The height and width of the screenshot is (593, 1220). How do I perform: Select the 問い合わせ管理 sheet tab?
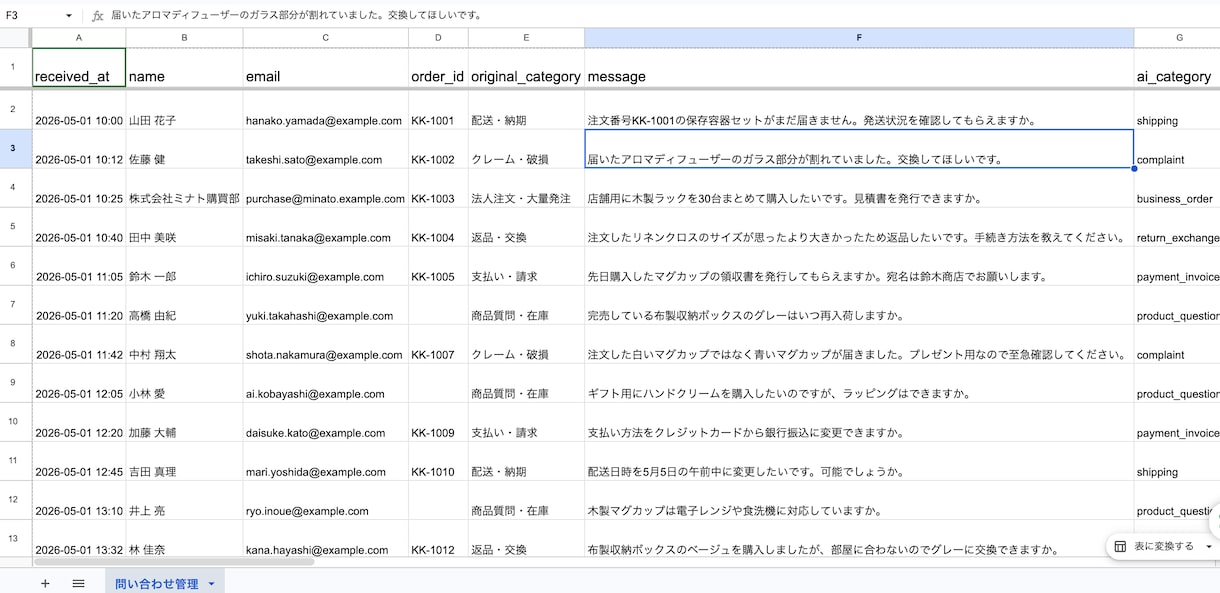point(156,583)
